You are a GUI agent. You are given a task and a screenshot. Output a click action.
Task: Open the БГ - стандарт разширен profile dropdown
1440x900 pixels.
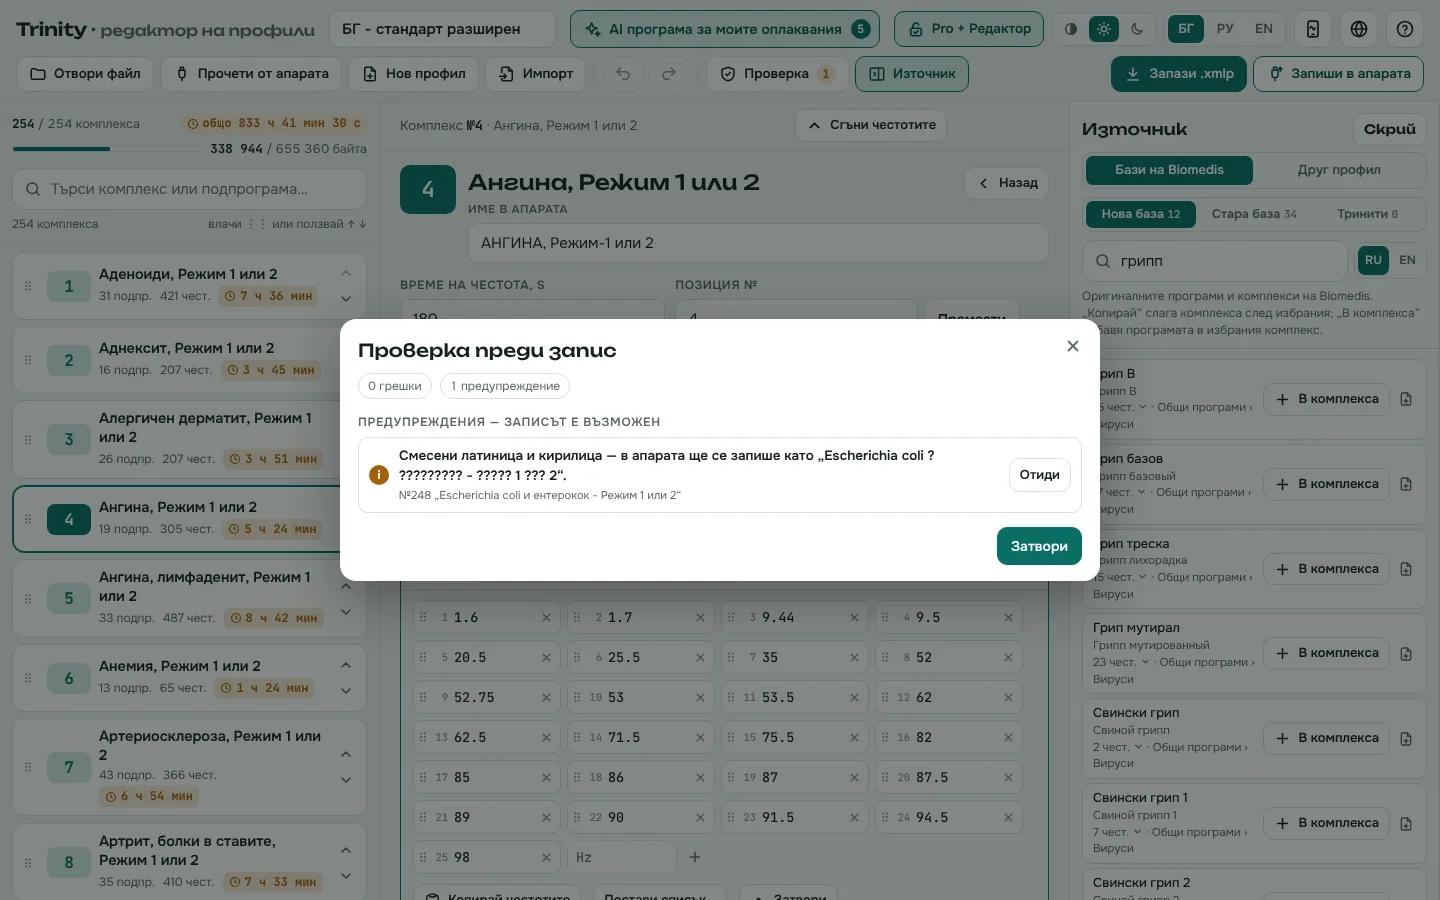pyautogui.click(x=442, y=29)
